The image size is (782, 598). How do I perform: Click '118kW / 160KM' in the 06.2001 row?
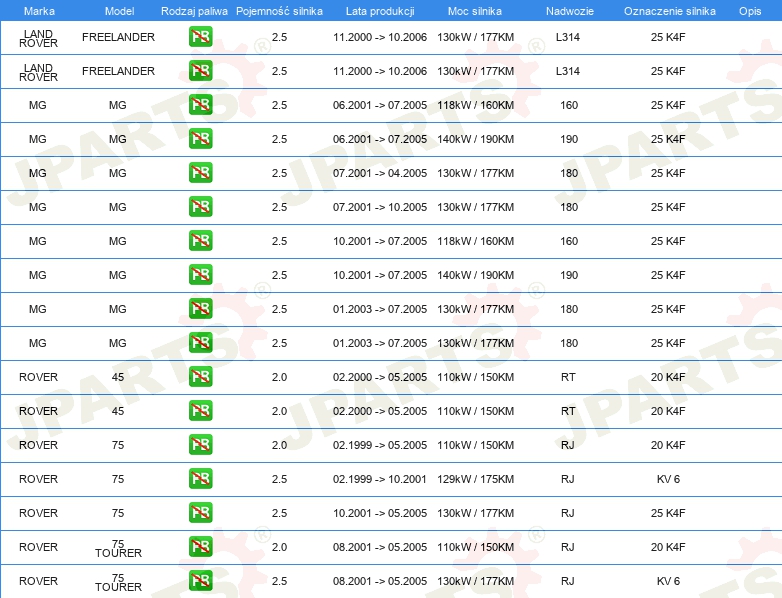click(x=475, y=105)
